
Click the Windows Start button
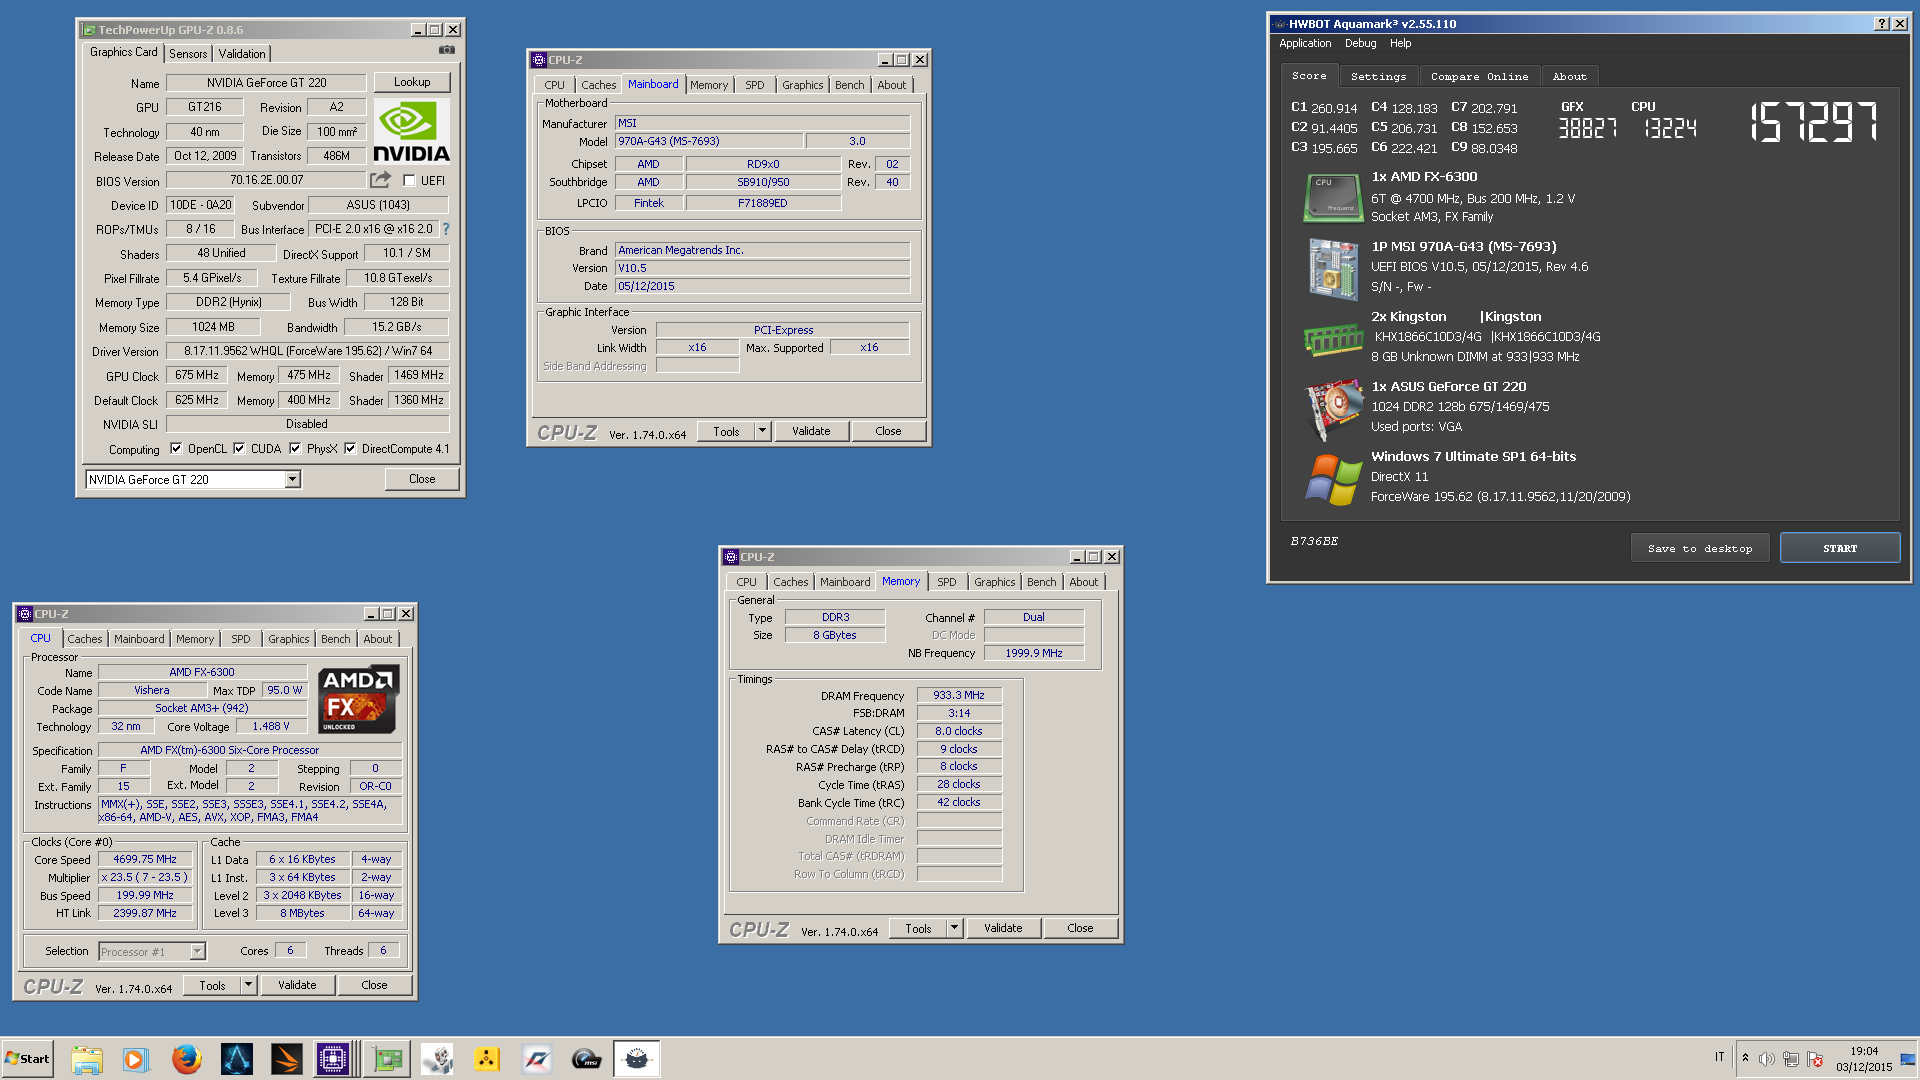(28, 1059)
